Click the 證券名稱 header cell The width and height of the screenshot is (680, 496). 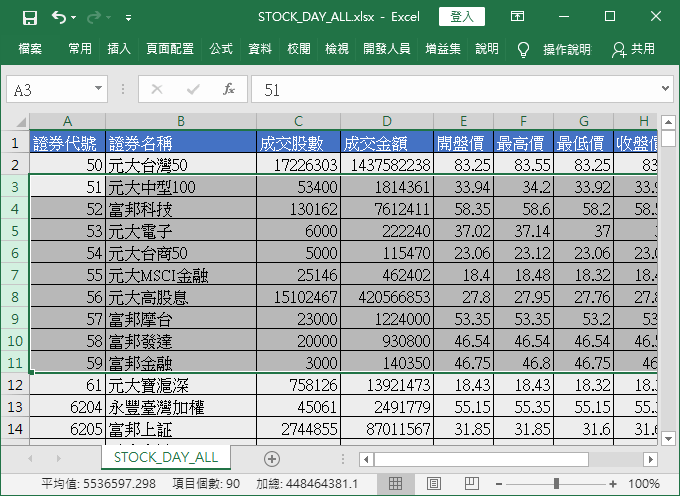coord(181,143)
